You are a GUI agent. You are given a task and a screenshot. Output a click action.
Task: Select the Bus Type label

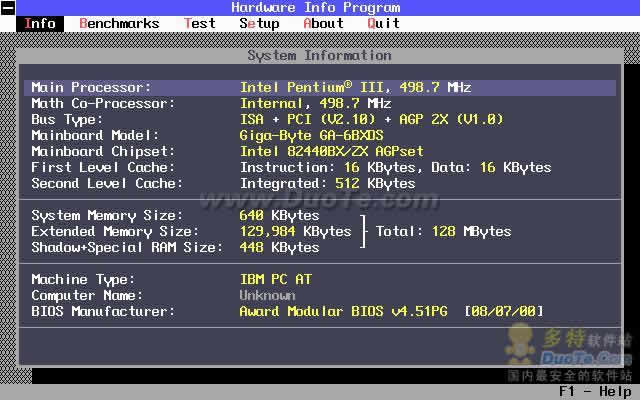pyautogui.click(x=67, y=120)
